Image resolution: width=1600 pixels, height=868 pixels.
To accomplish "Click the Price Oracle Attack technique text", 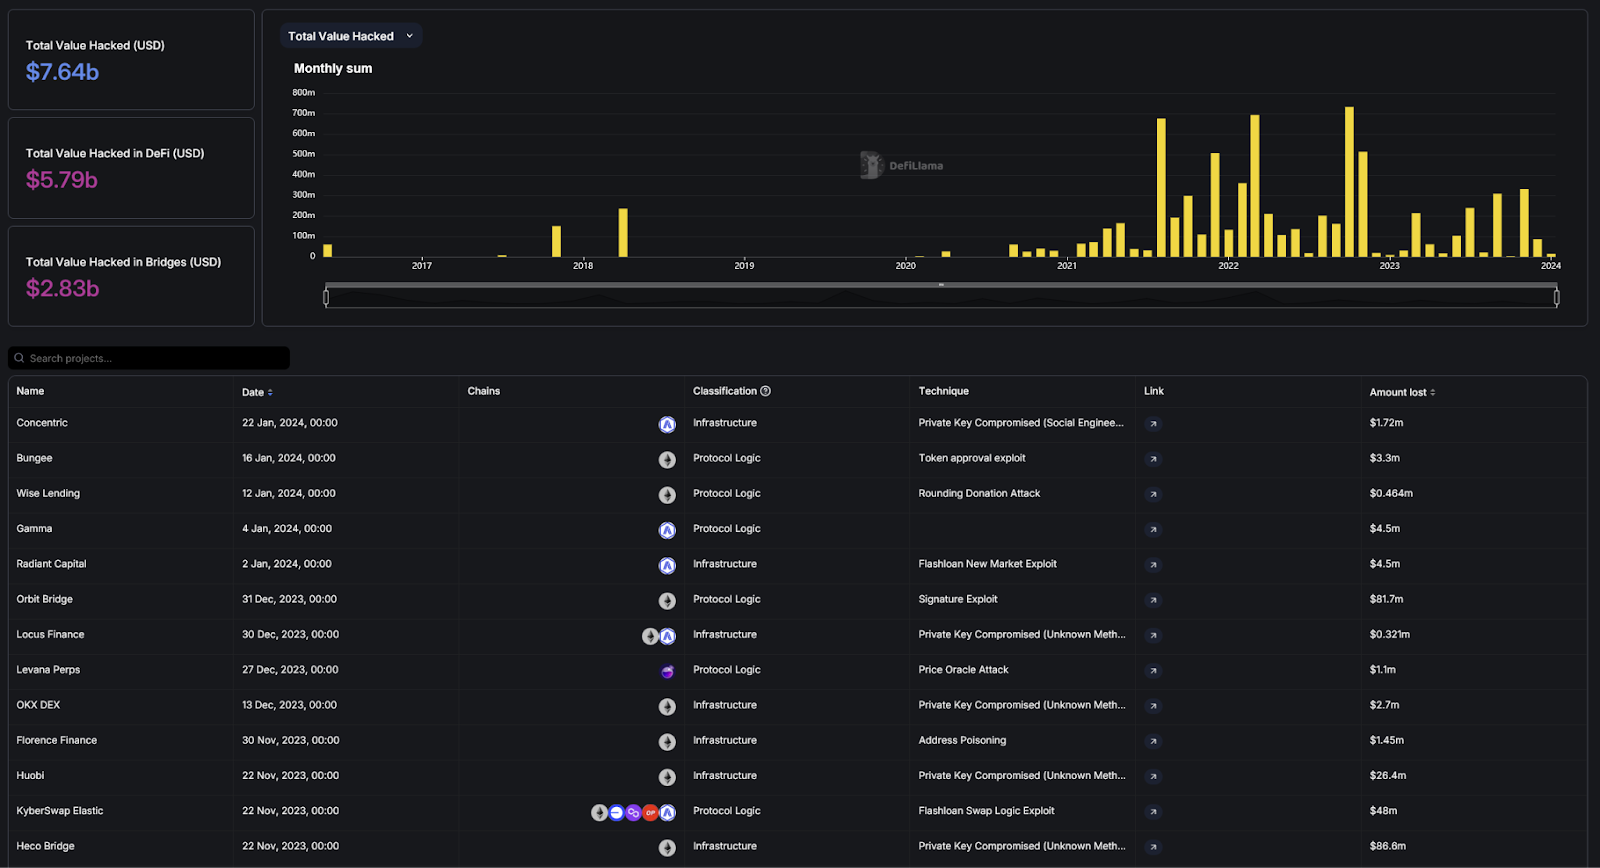I will [x=963, y=670].
